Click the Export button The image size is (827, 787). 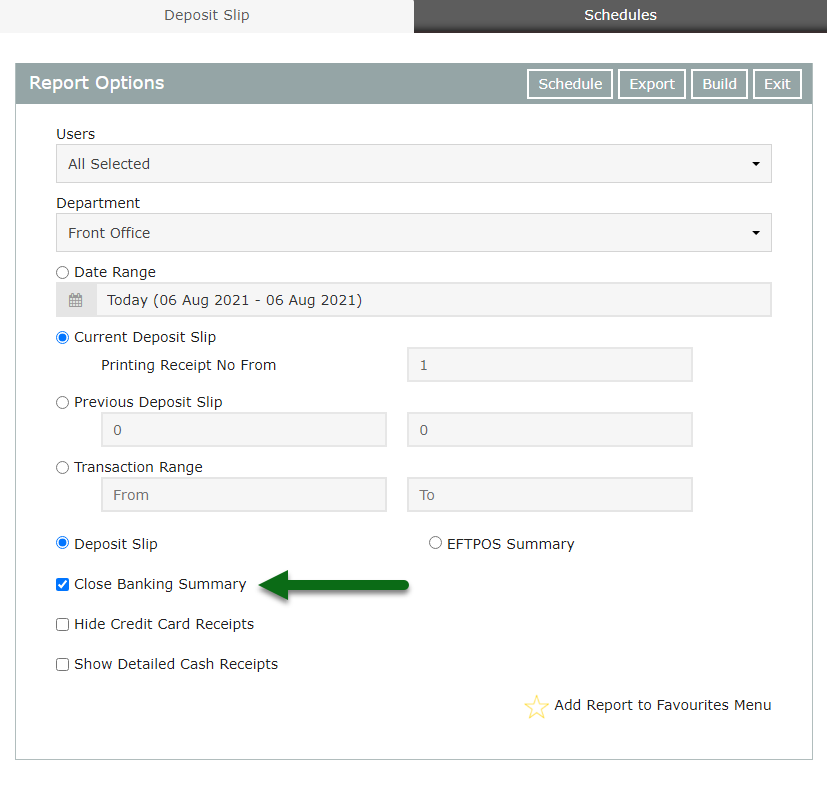pos(651,84)
